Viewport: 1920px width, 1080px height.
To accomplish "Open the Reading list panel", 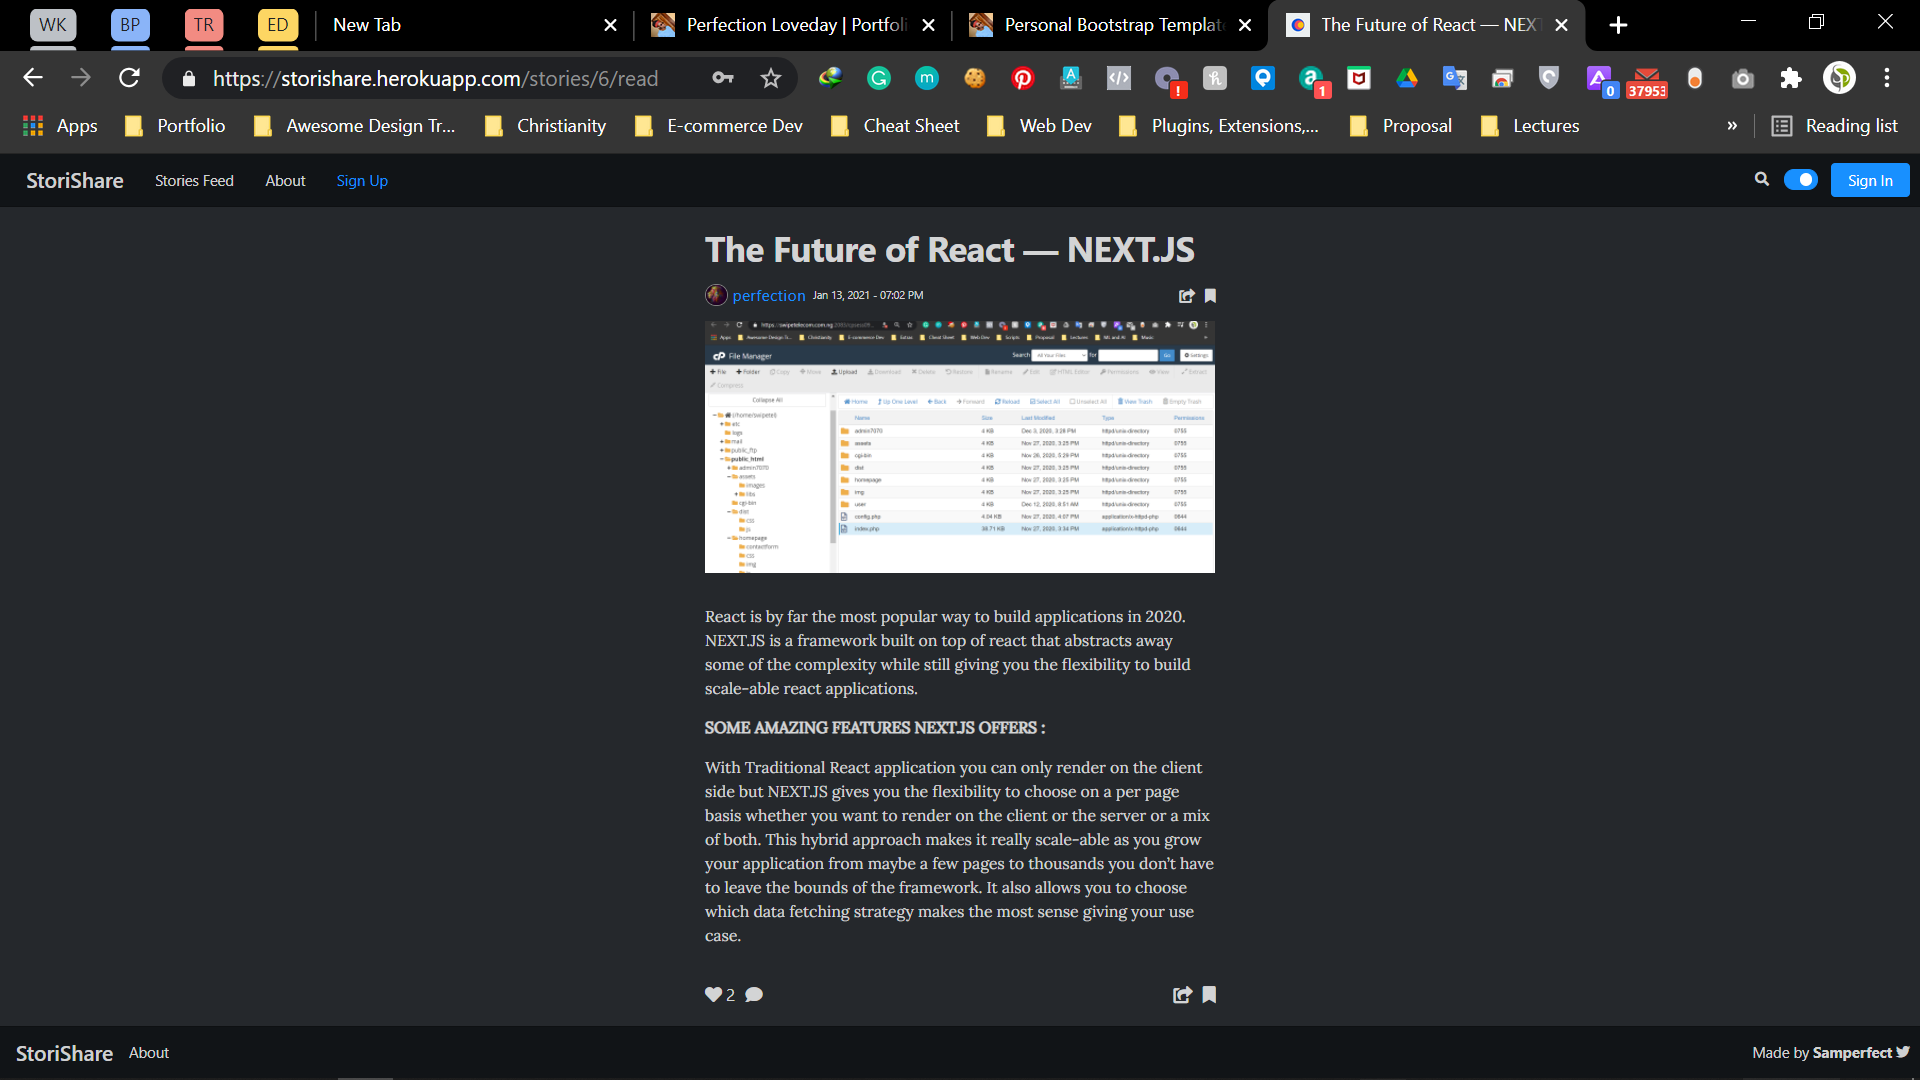I will (x=1835, y=126).
